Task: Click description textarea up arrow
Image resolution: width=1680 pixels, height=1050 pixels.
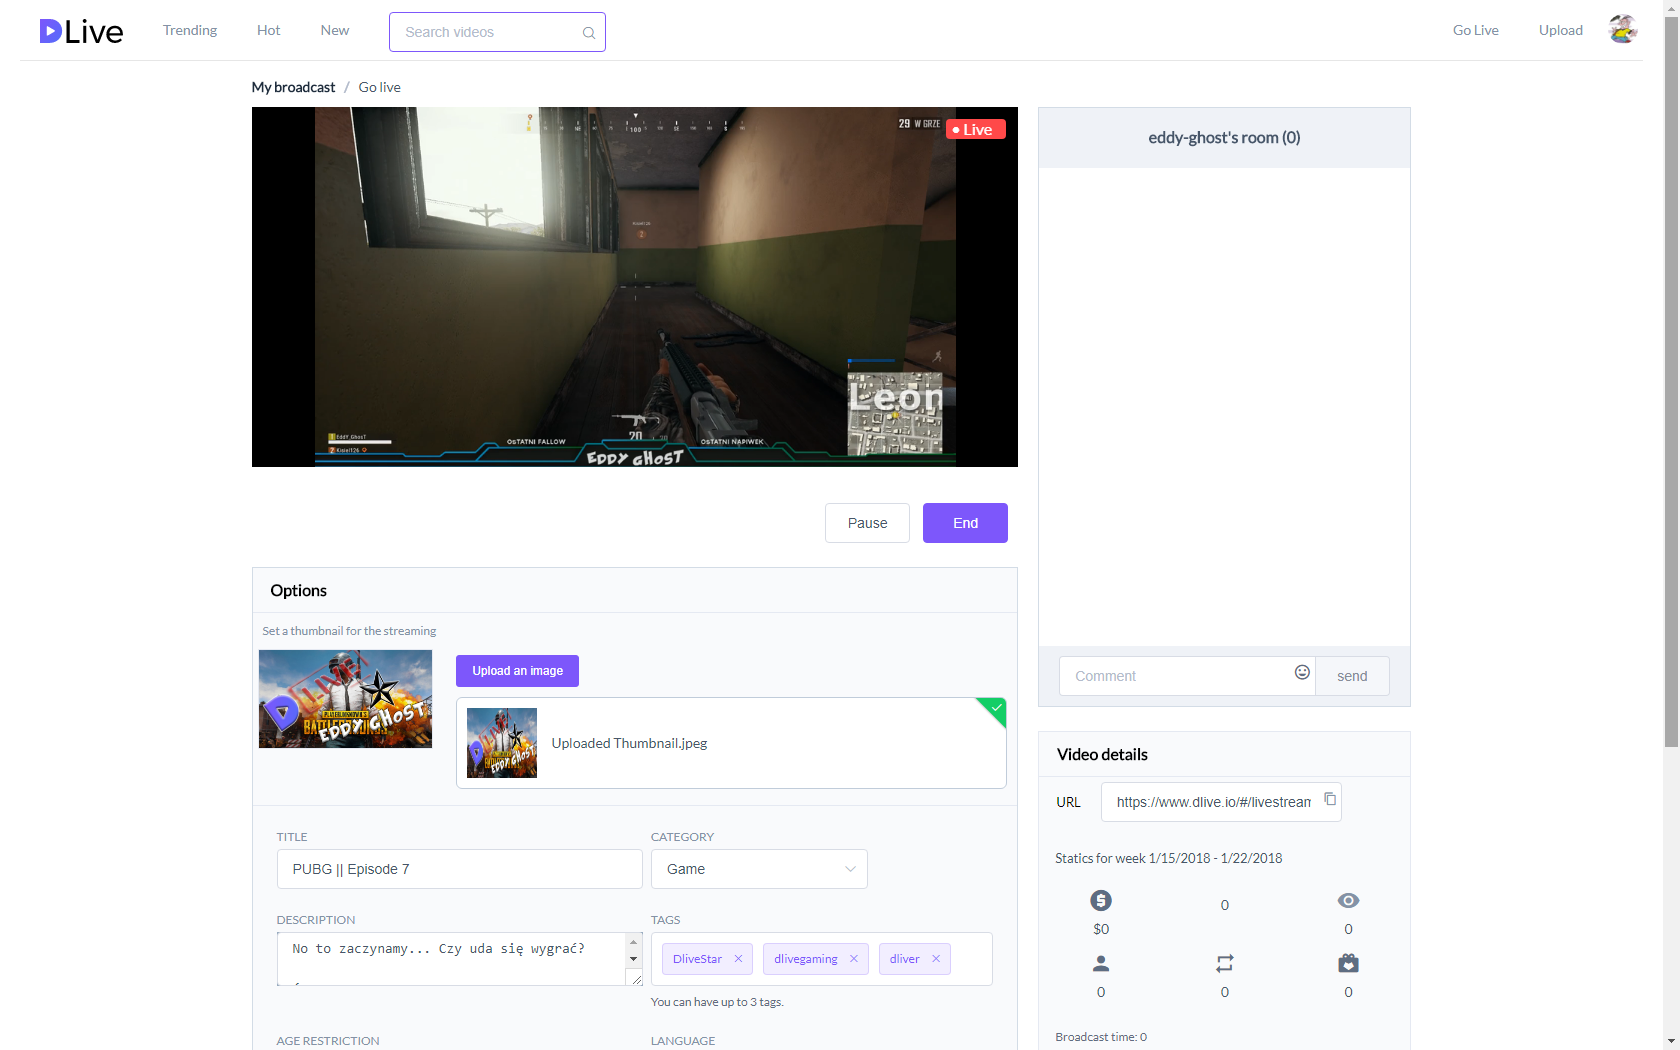Action: click(633, 942)
